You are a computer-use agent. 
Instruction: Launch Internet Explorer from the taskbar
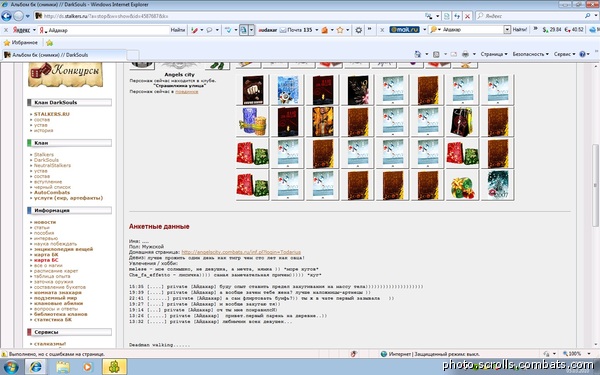click(x=36, y=367)
